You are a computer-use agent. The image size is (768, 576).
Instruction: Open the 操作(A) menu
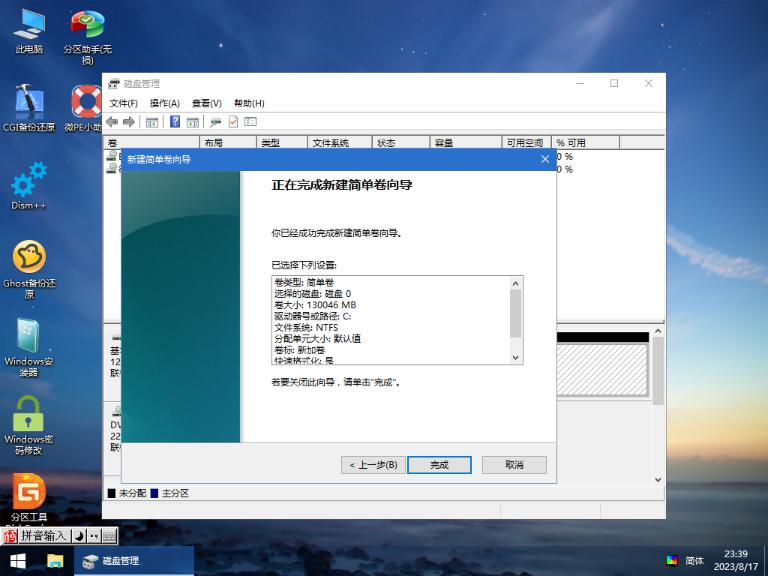[164, 103]
